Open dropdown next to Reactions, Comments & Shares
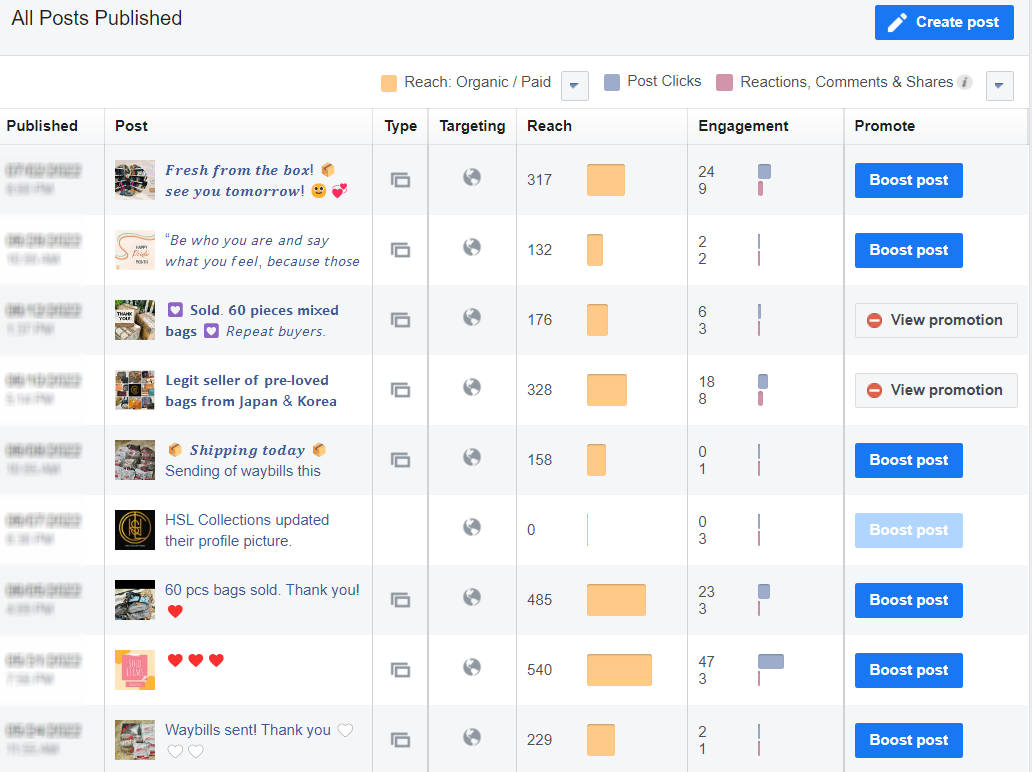Image resolution: width=1032 pixels, height=772 pixels. pyautogui.click(x=999, y=86)
